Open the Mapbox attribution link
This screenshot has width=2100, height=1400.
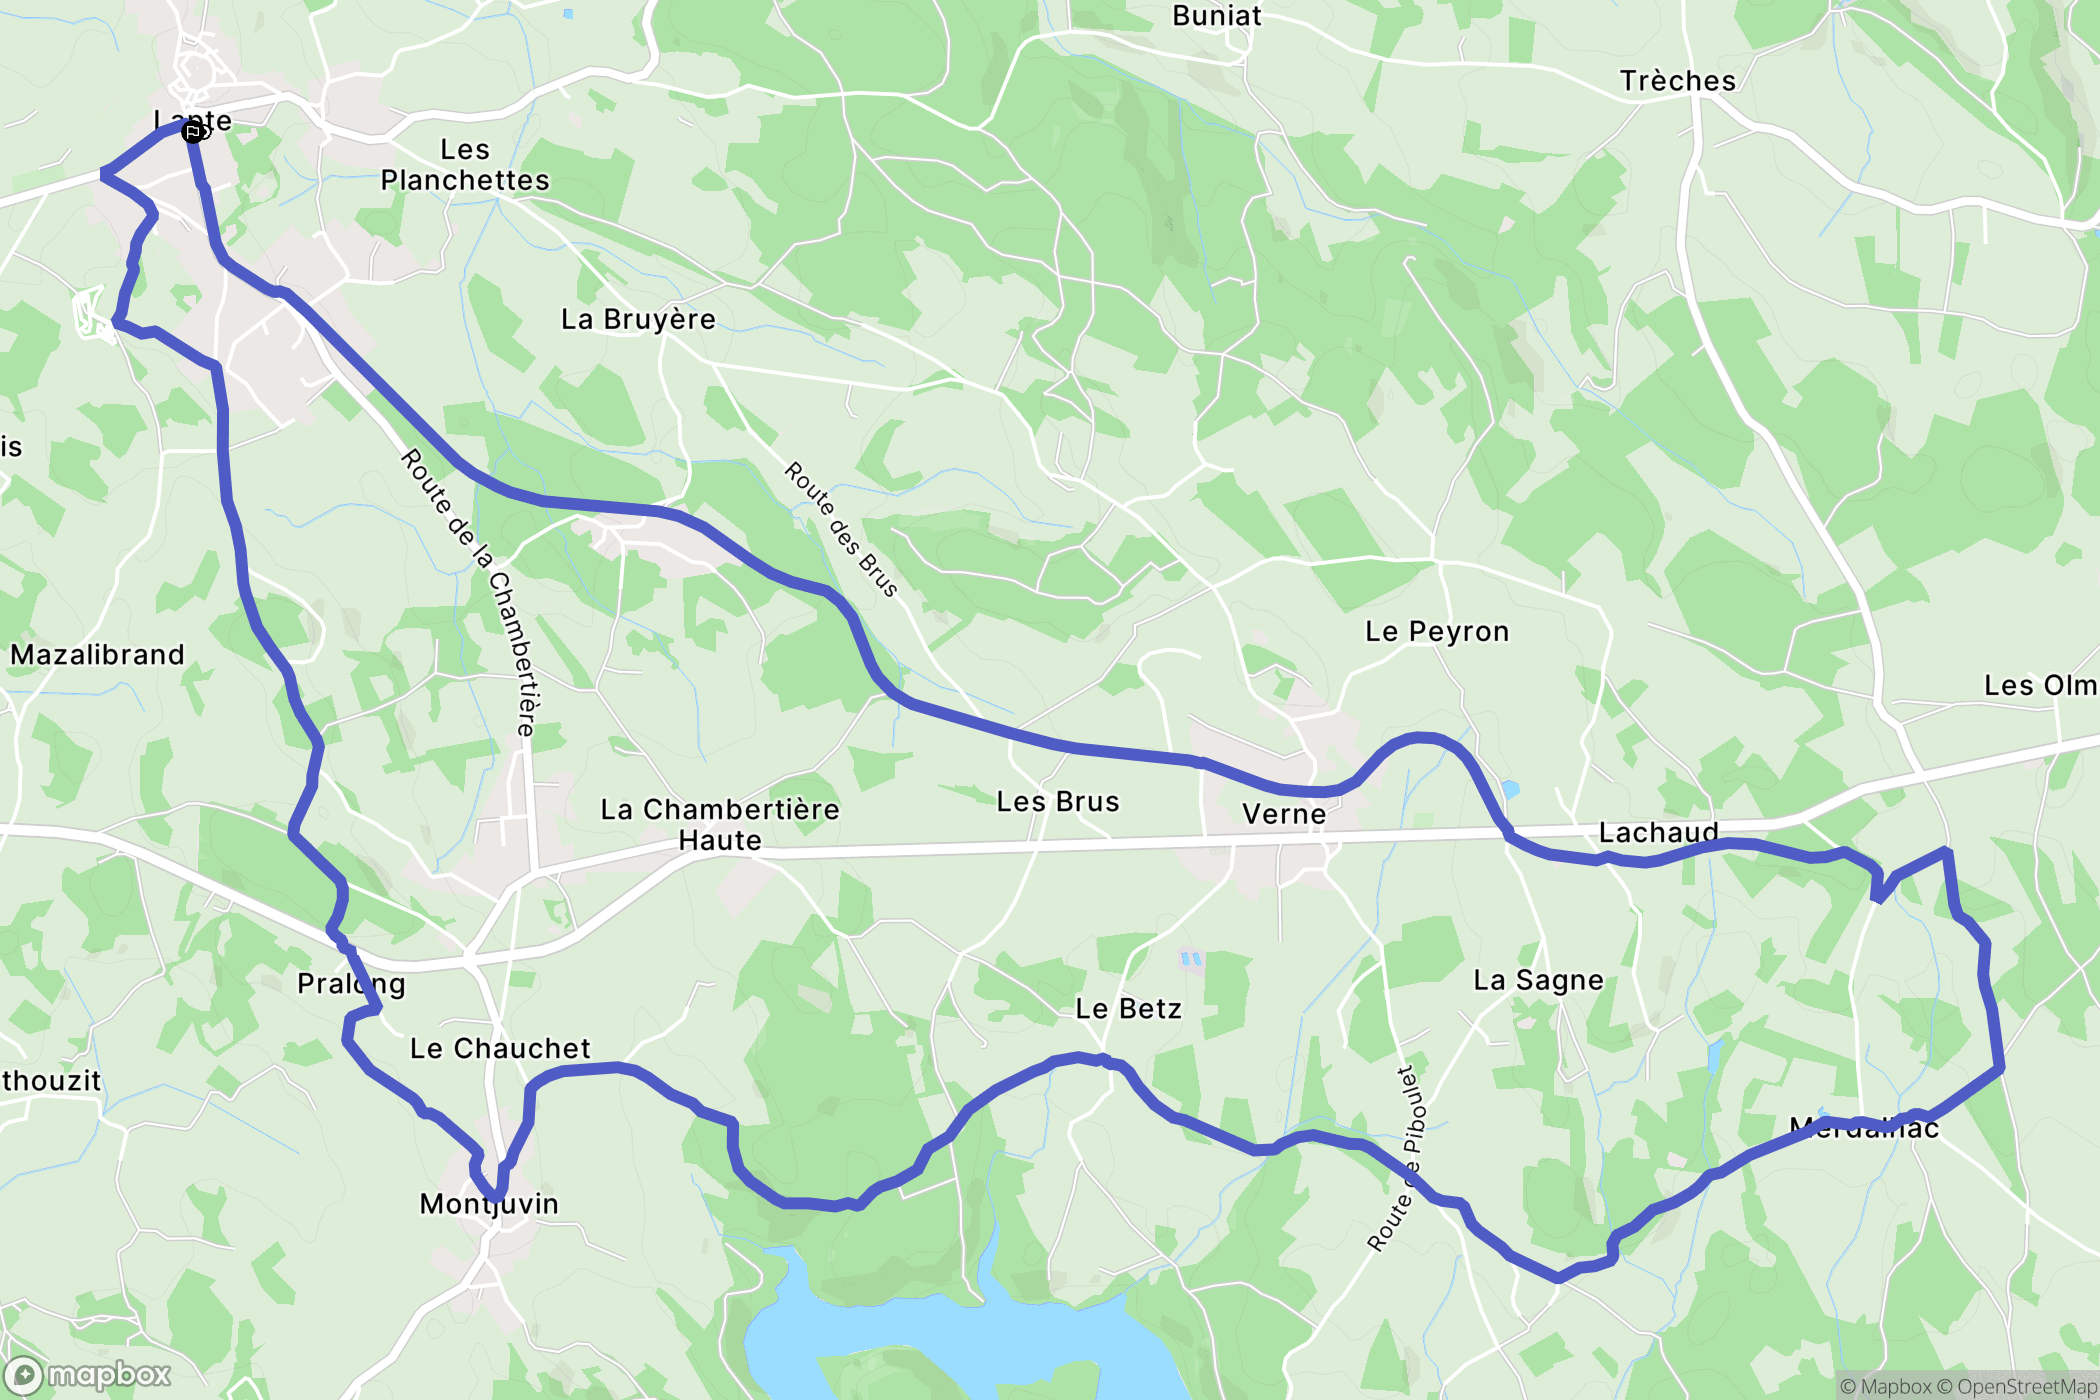click(x=1886, y=1386)
